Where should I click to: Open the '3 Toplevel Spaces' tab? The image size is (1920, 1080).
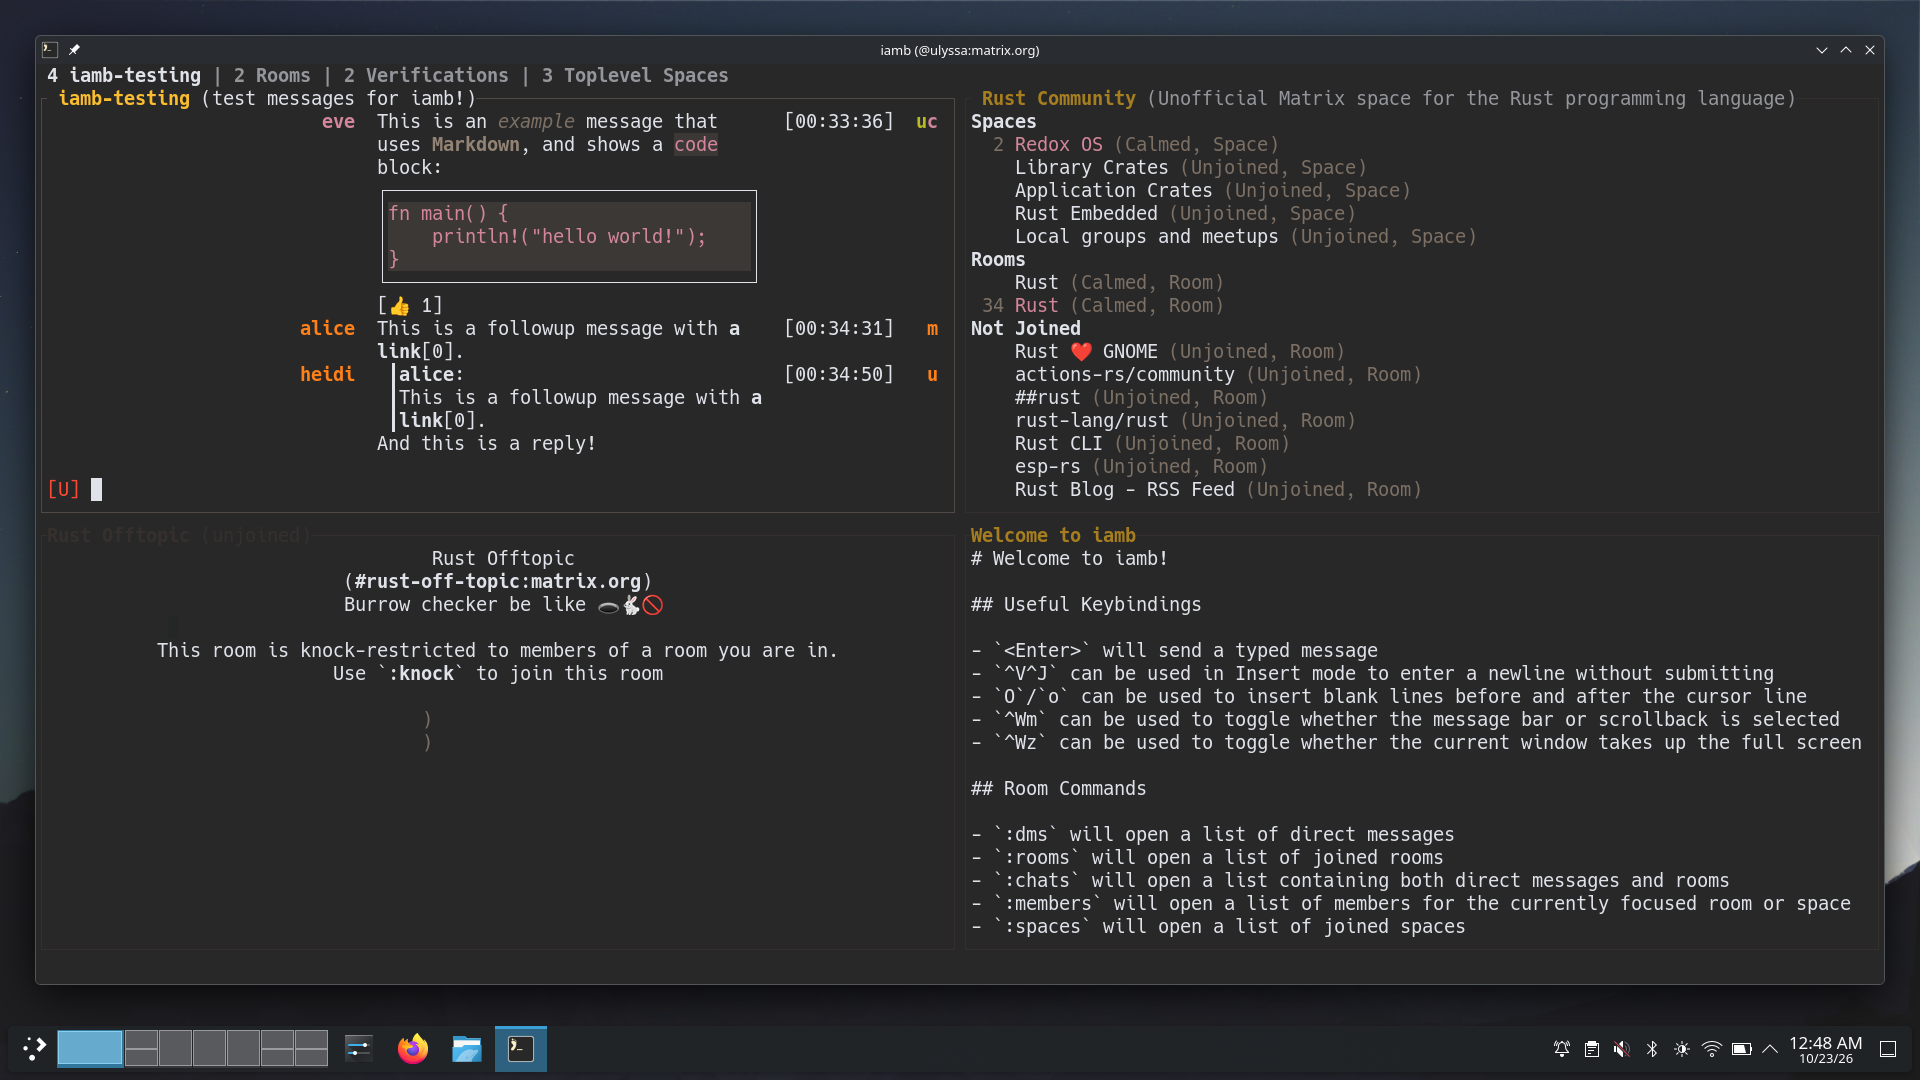tap(635, 75)
